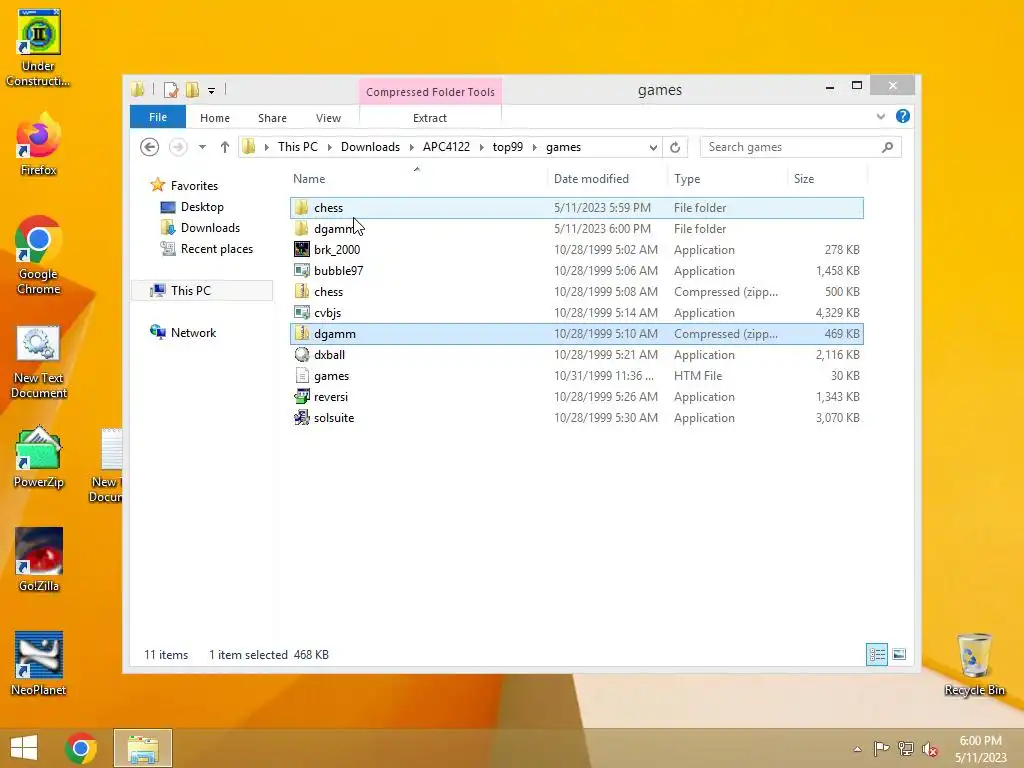Open clock showing 6:00 PM
Image resolution: width=1024 pixels, height=768 pixels.
click(x=980, y=748)
